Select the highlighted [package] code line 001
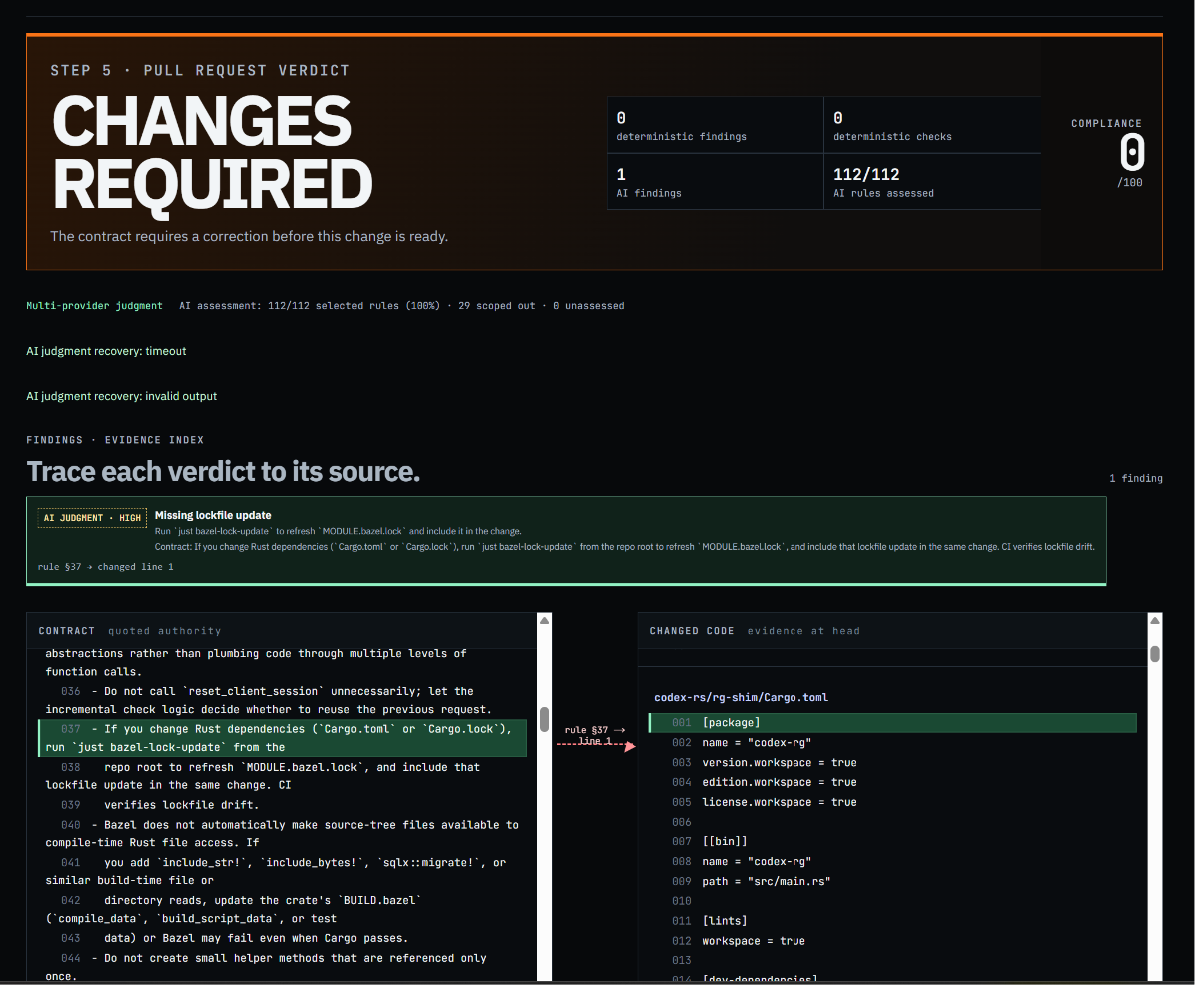Viewport: 1195px width, 985px height. [x=892, y=723]
